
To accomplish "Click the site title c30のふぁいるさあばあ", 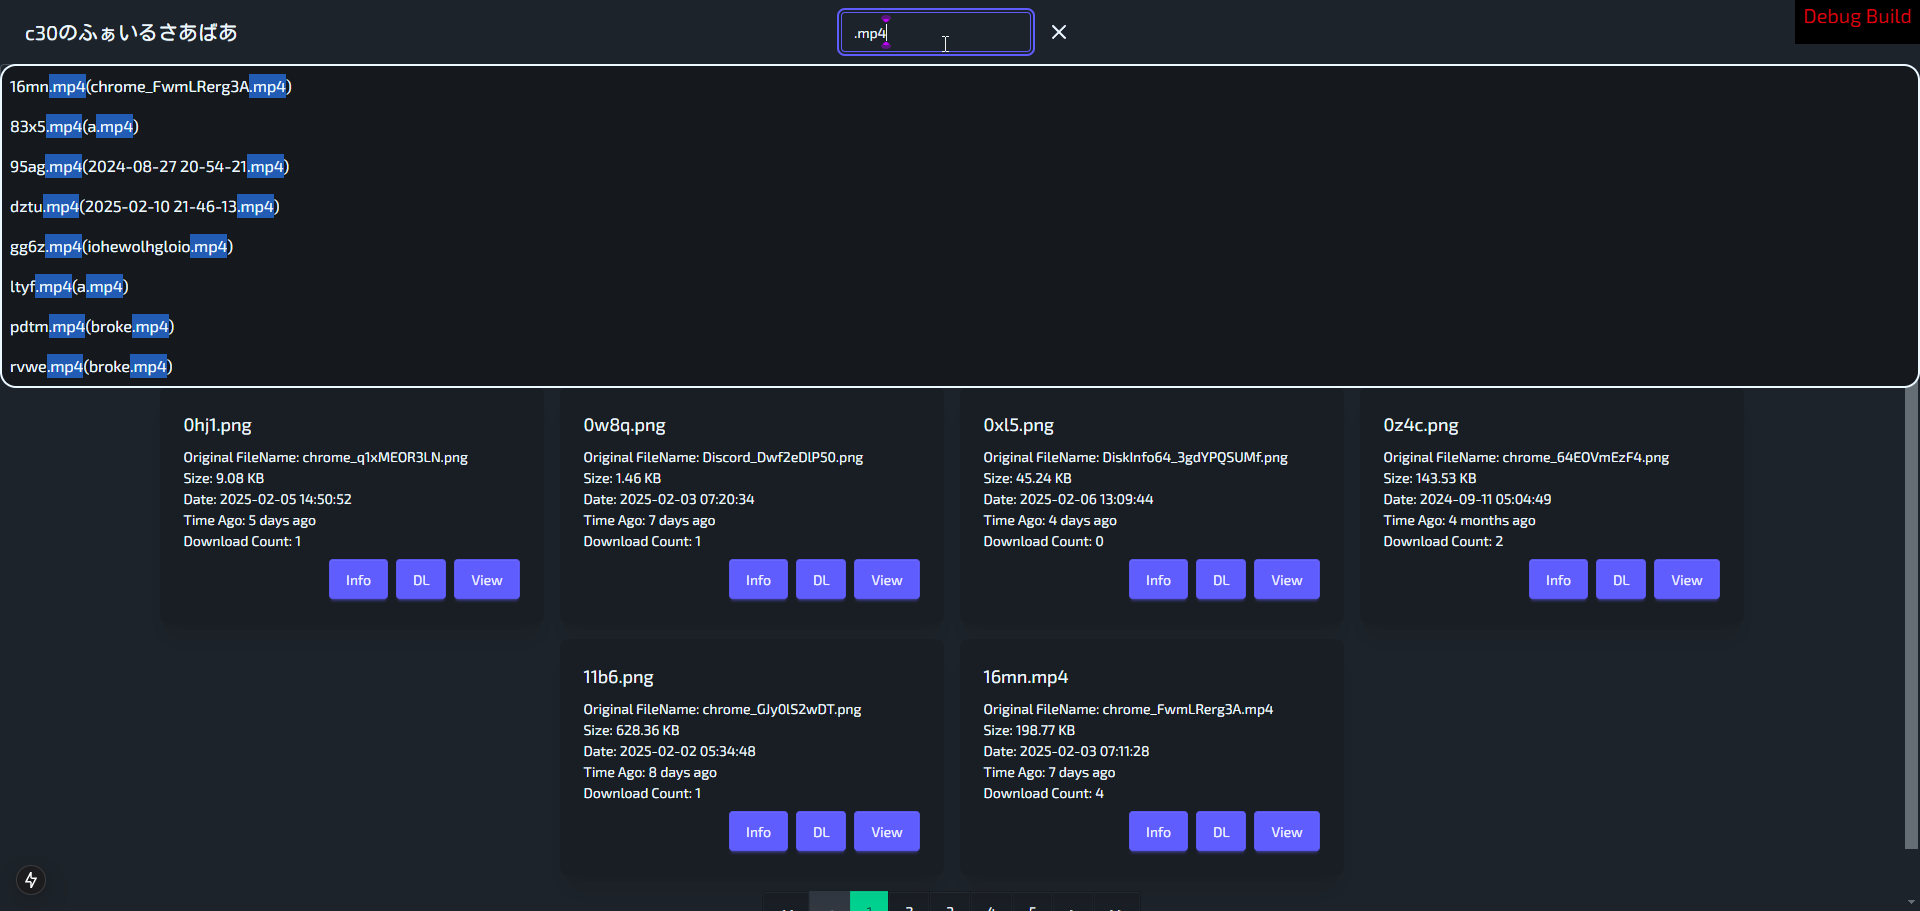I will click(x=131, y=33).
